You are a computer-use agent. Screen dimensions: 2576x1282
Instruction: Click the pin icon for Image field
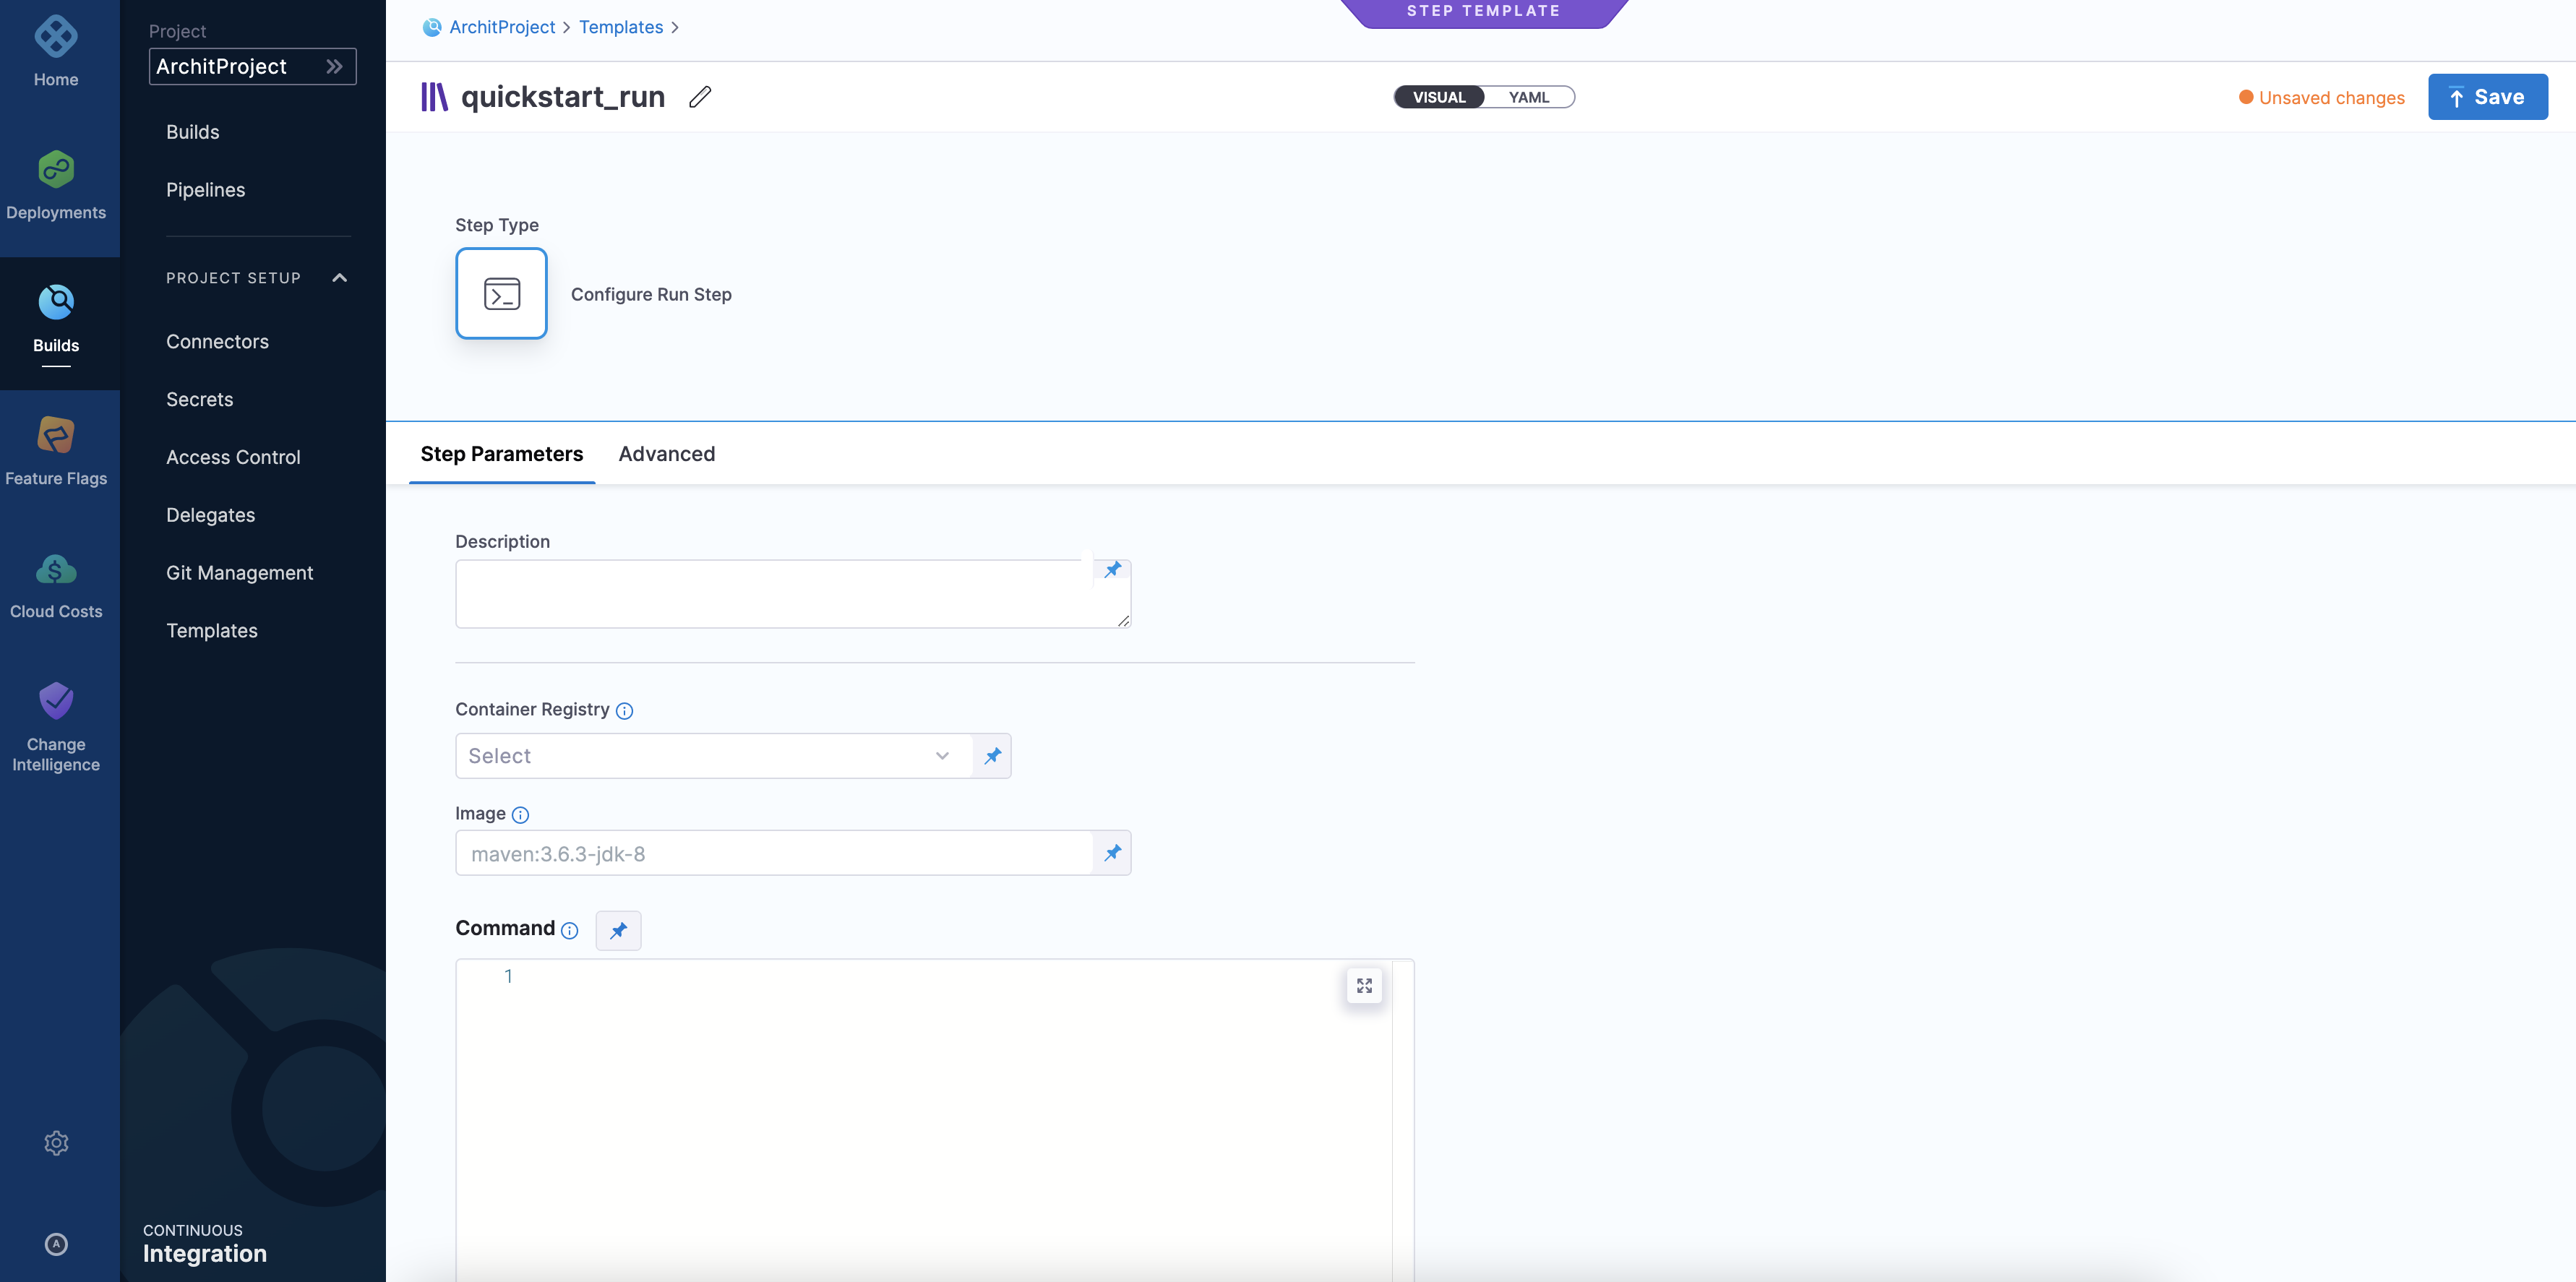pyautogui.click(x=1112, y=853)
